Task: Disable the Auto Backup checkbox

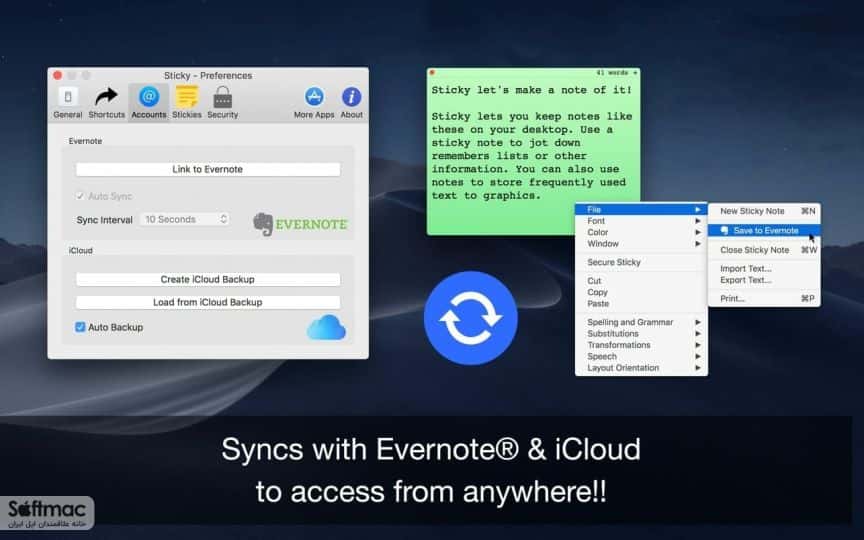Action: pos(80,327)
